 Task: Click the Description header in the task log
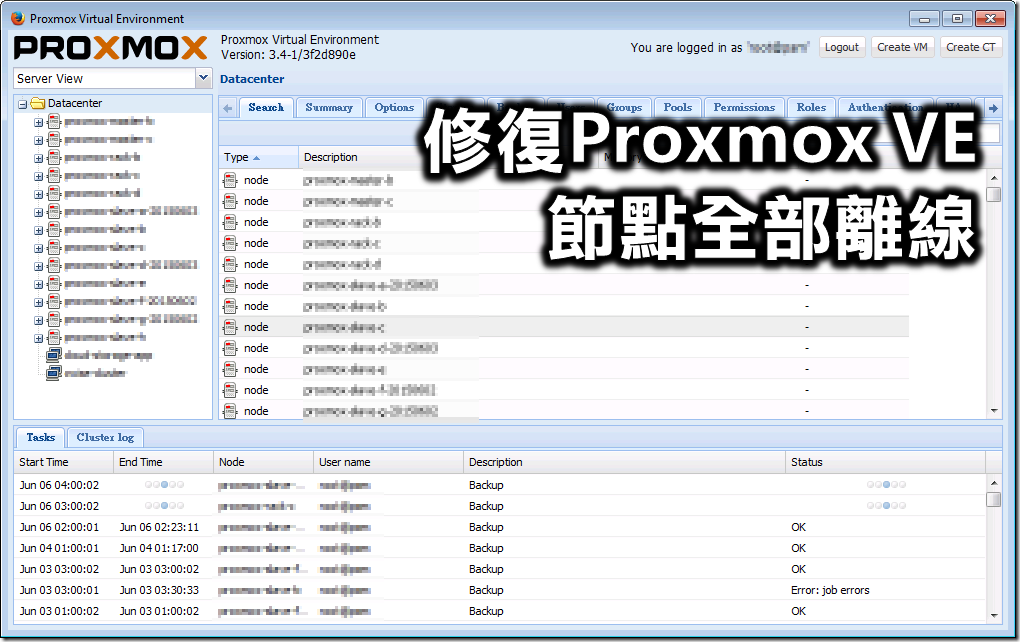coord(624,462)
